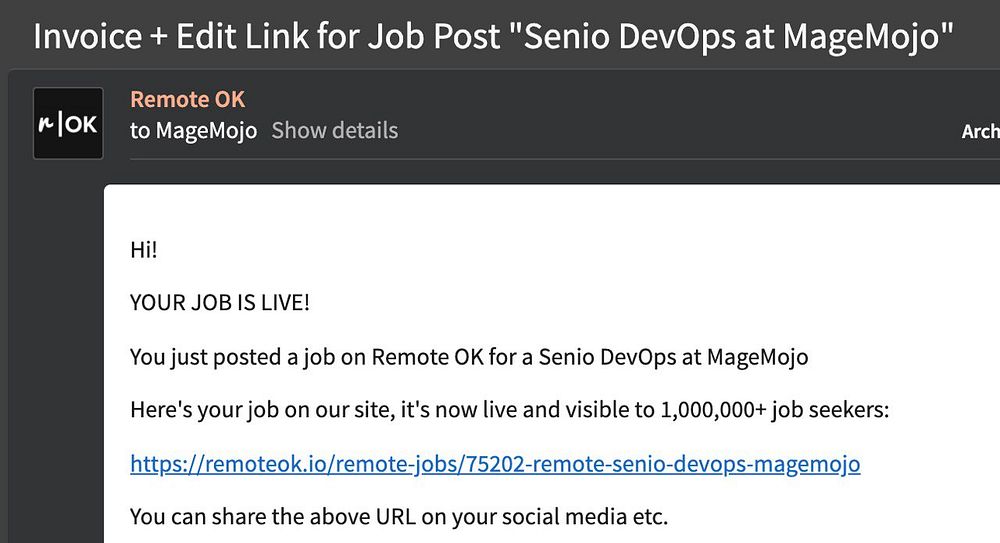Open the remoteok.io job posting URL

pyautogui.click(x=495, y=464)
